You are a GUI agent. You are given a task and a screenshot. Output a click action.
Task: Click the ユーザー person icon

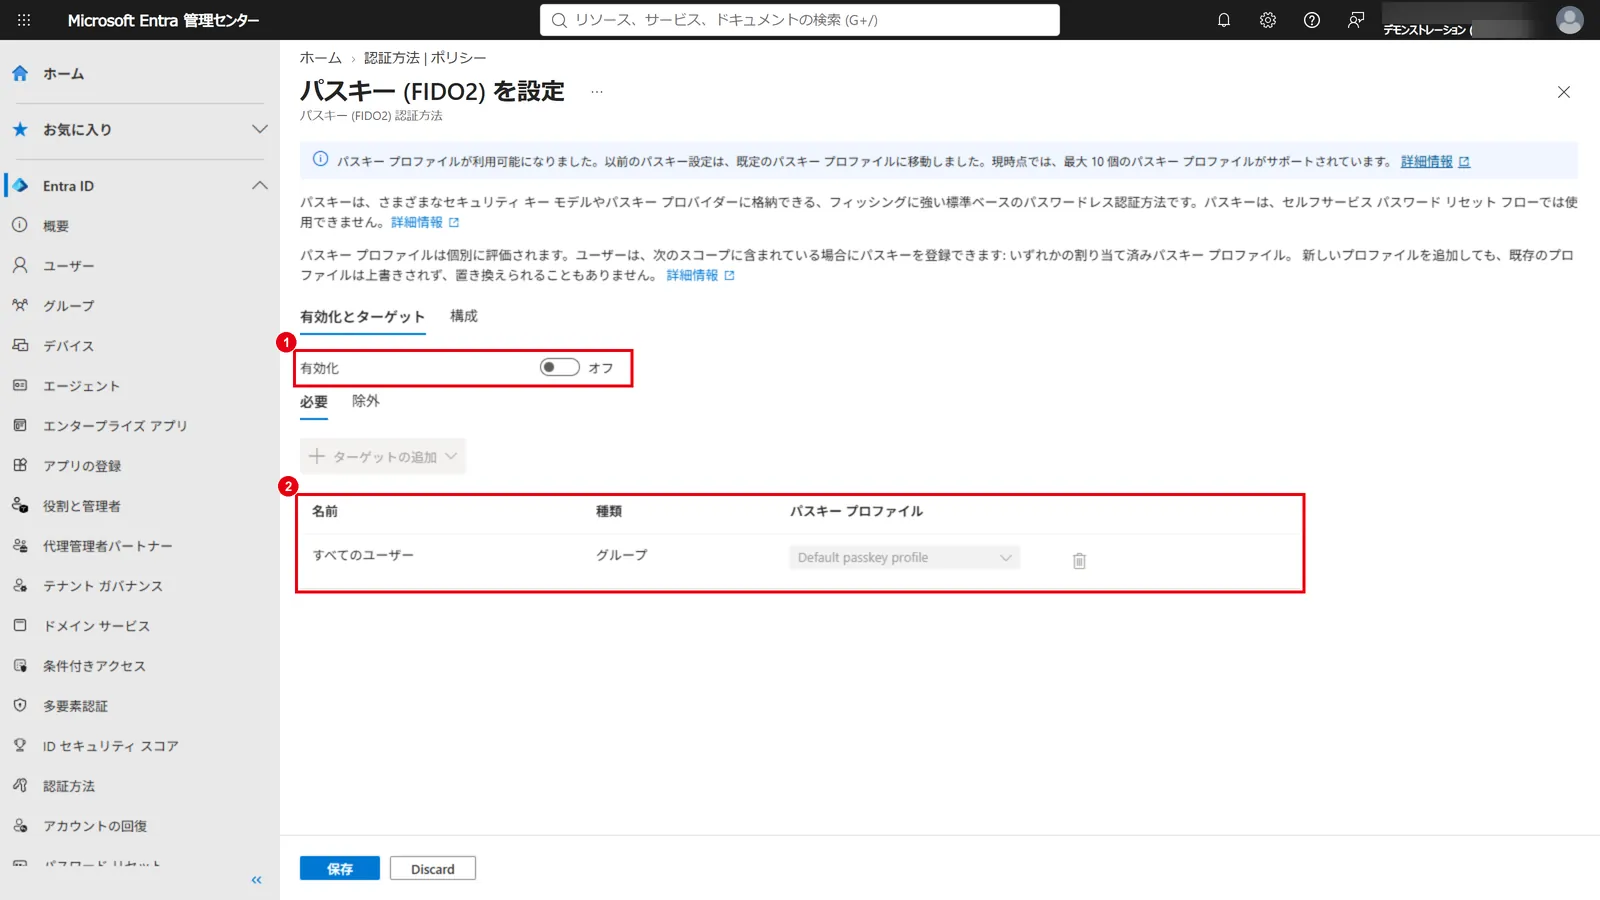pos(20,265)
